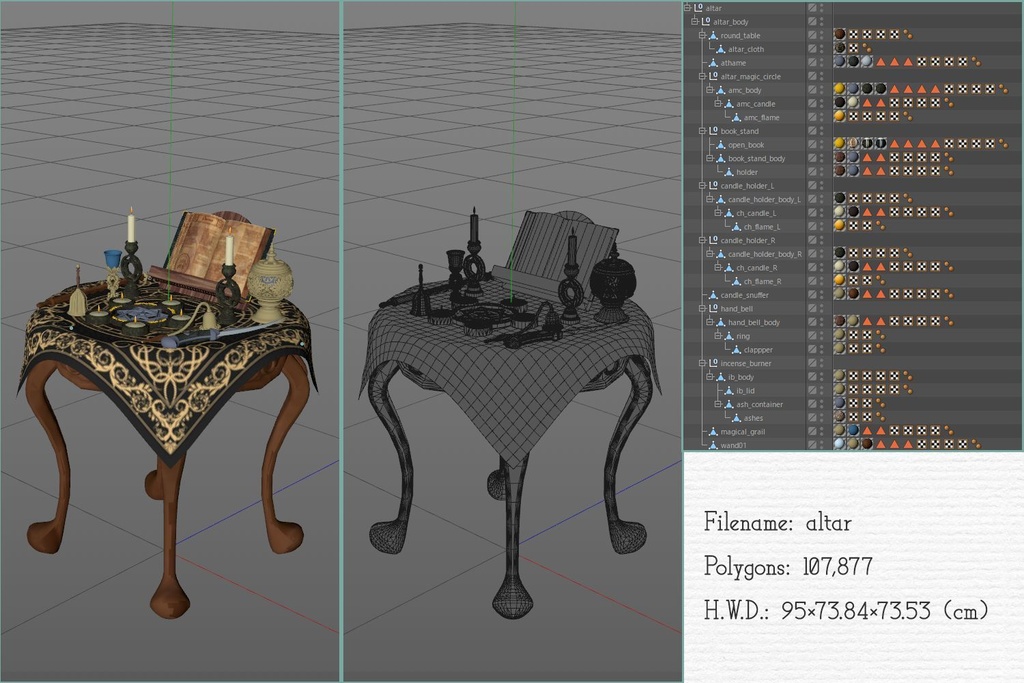Select the ib_body object name
This screenshot has height=683, width=1024.
pyautogui.click(x=741, y=377)
